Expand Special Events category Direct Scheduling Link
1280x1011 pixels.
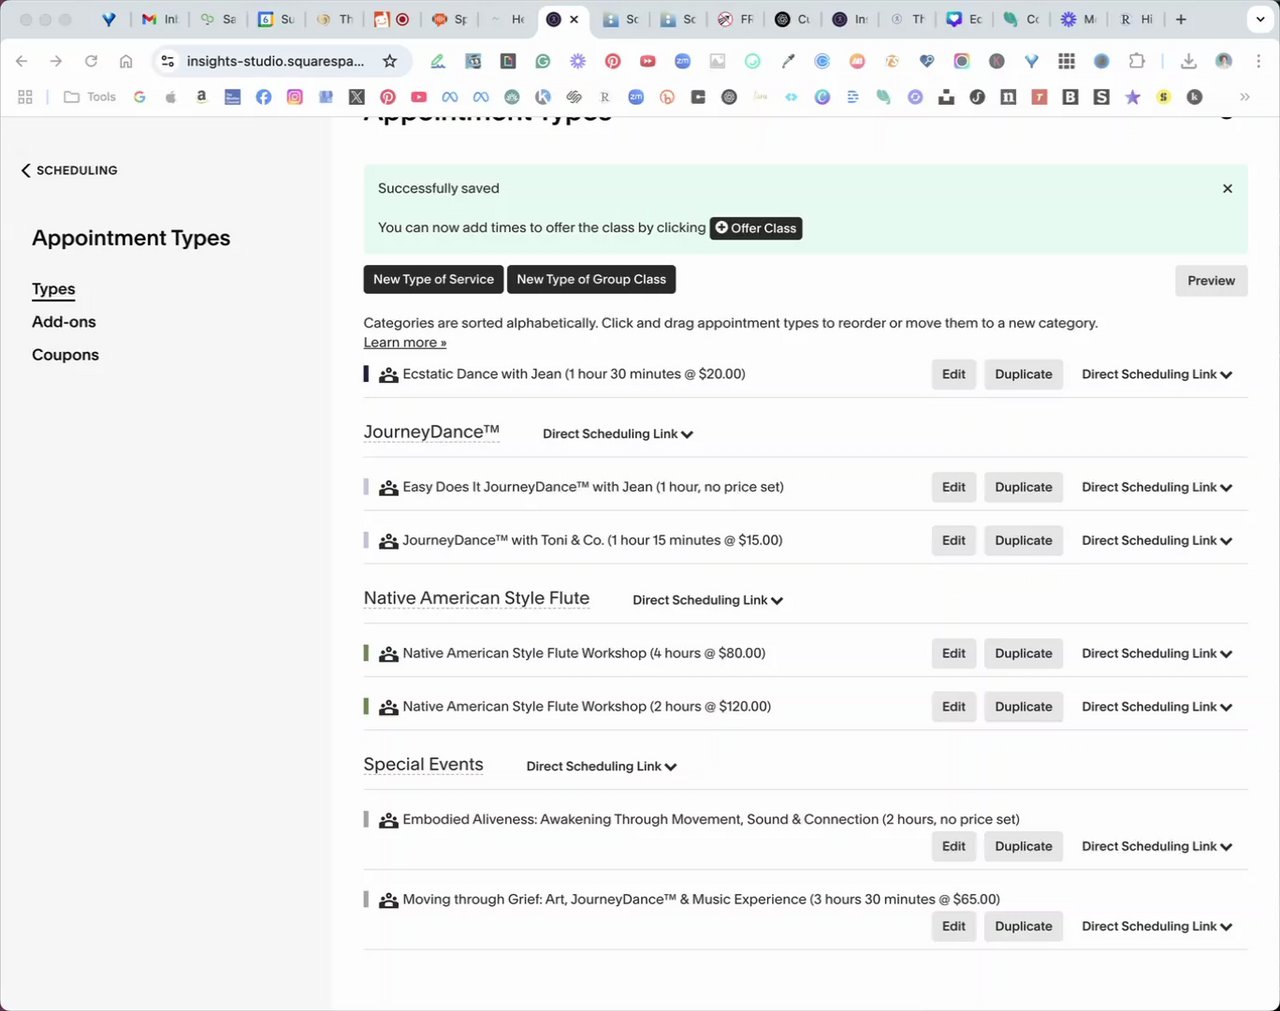click(x=602, y=767)
